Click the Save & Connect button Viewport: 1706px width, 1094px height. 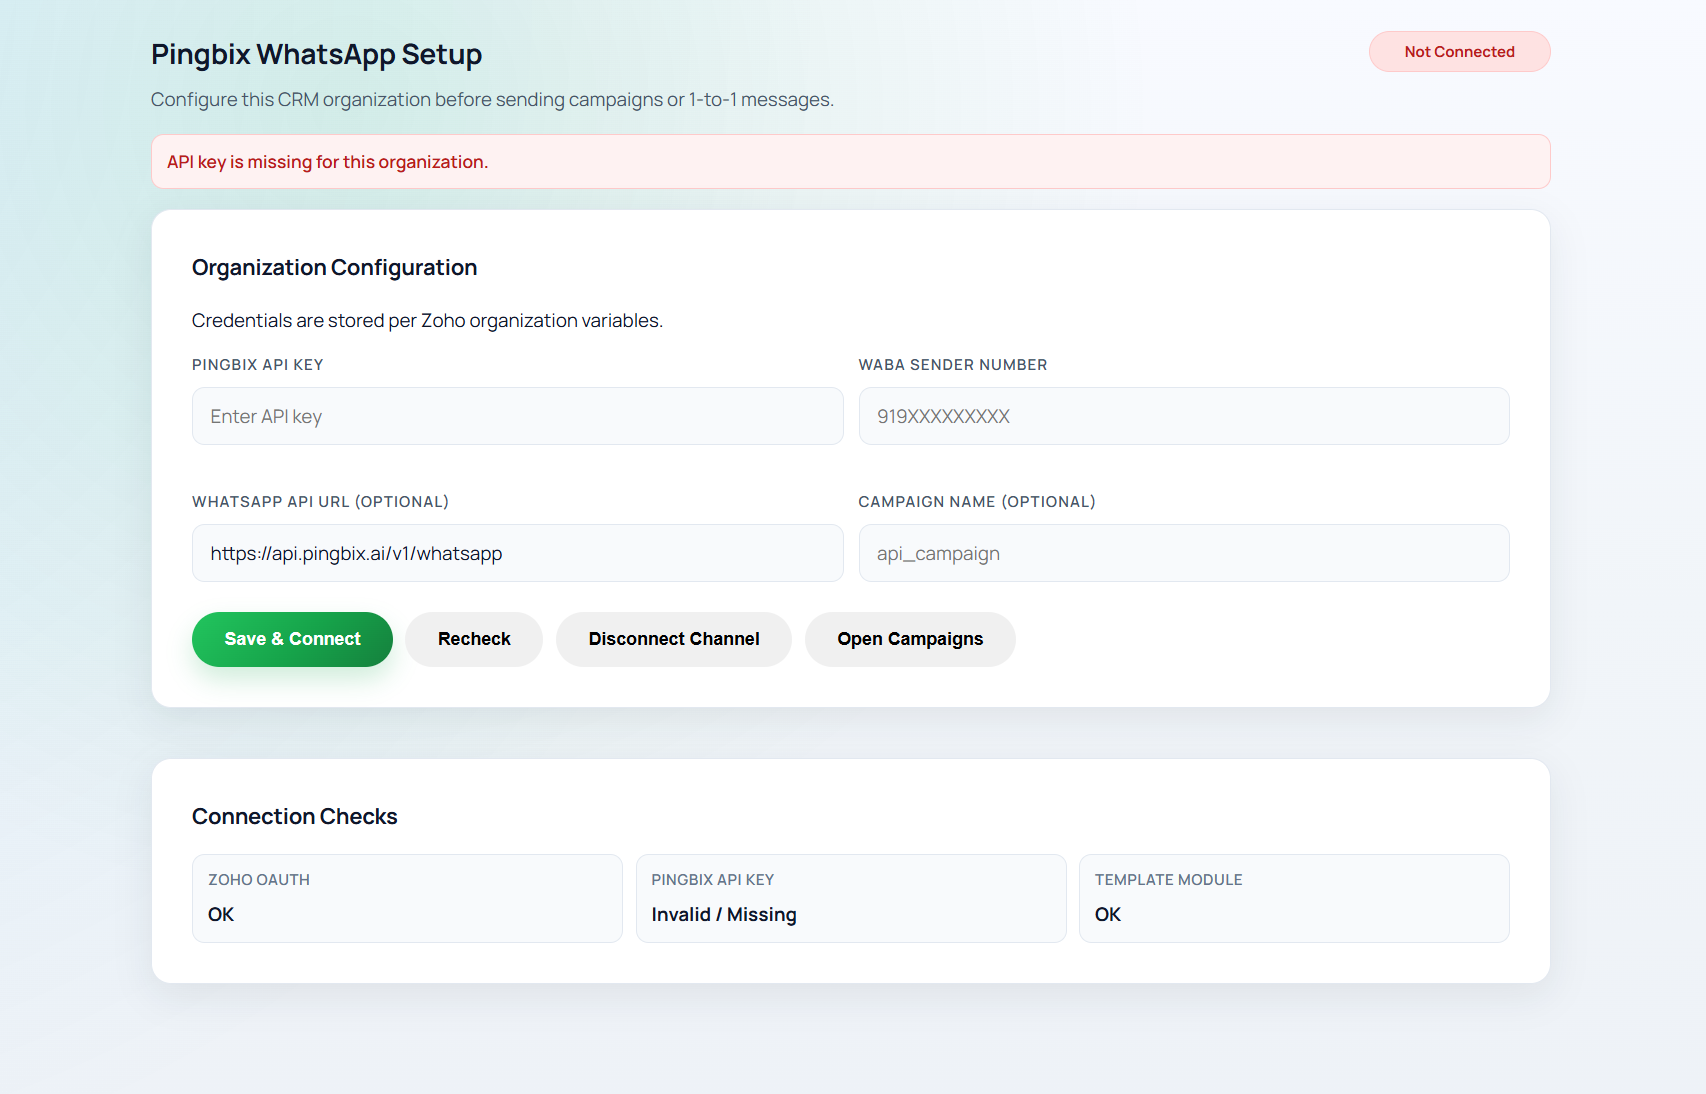(292, 639)
